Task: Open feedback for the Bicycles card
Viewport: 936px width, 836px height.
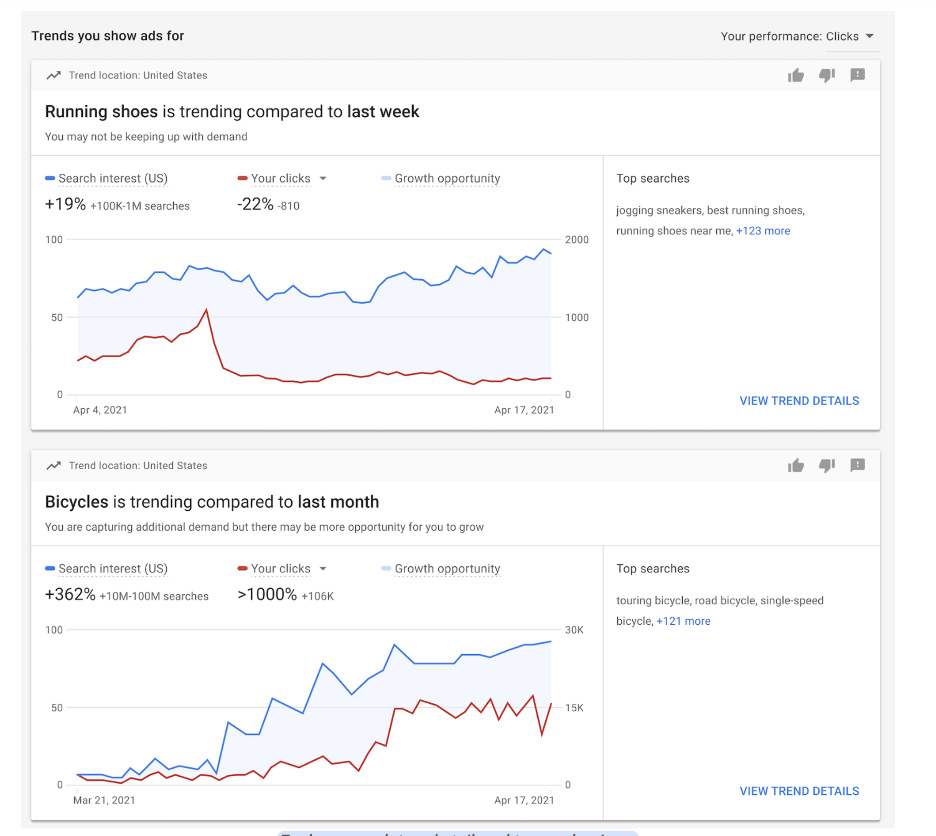Action: click(x=857, y=465)
